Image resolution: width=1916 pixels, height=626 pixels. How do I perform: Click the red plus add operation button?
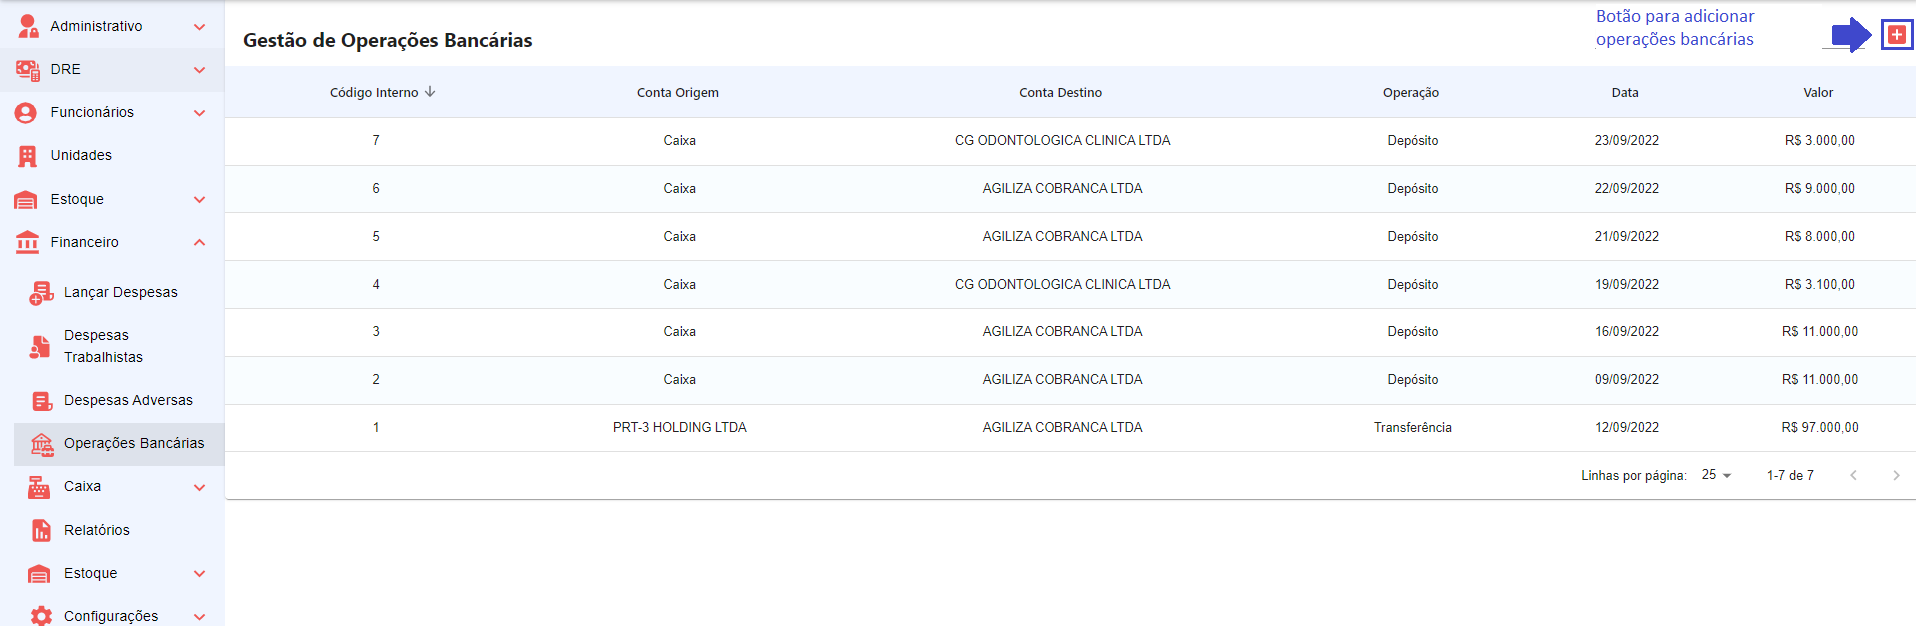pyautogui.click(x=1896, y=35)
